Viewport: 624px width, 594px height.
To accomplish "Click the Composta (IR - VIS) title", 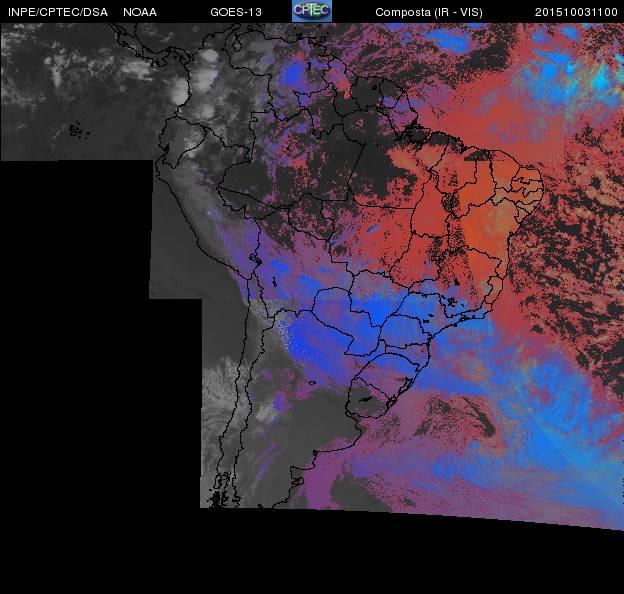I will (x=429, y=12).
